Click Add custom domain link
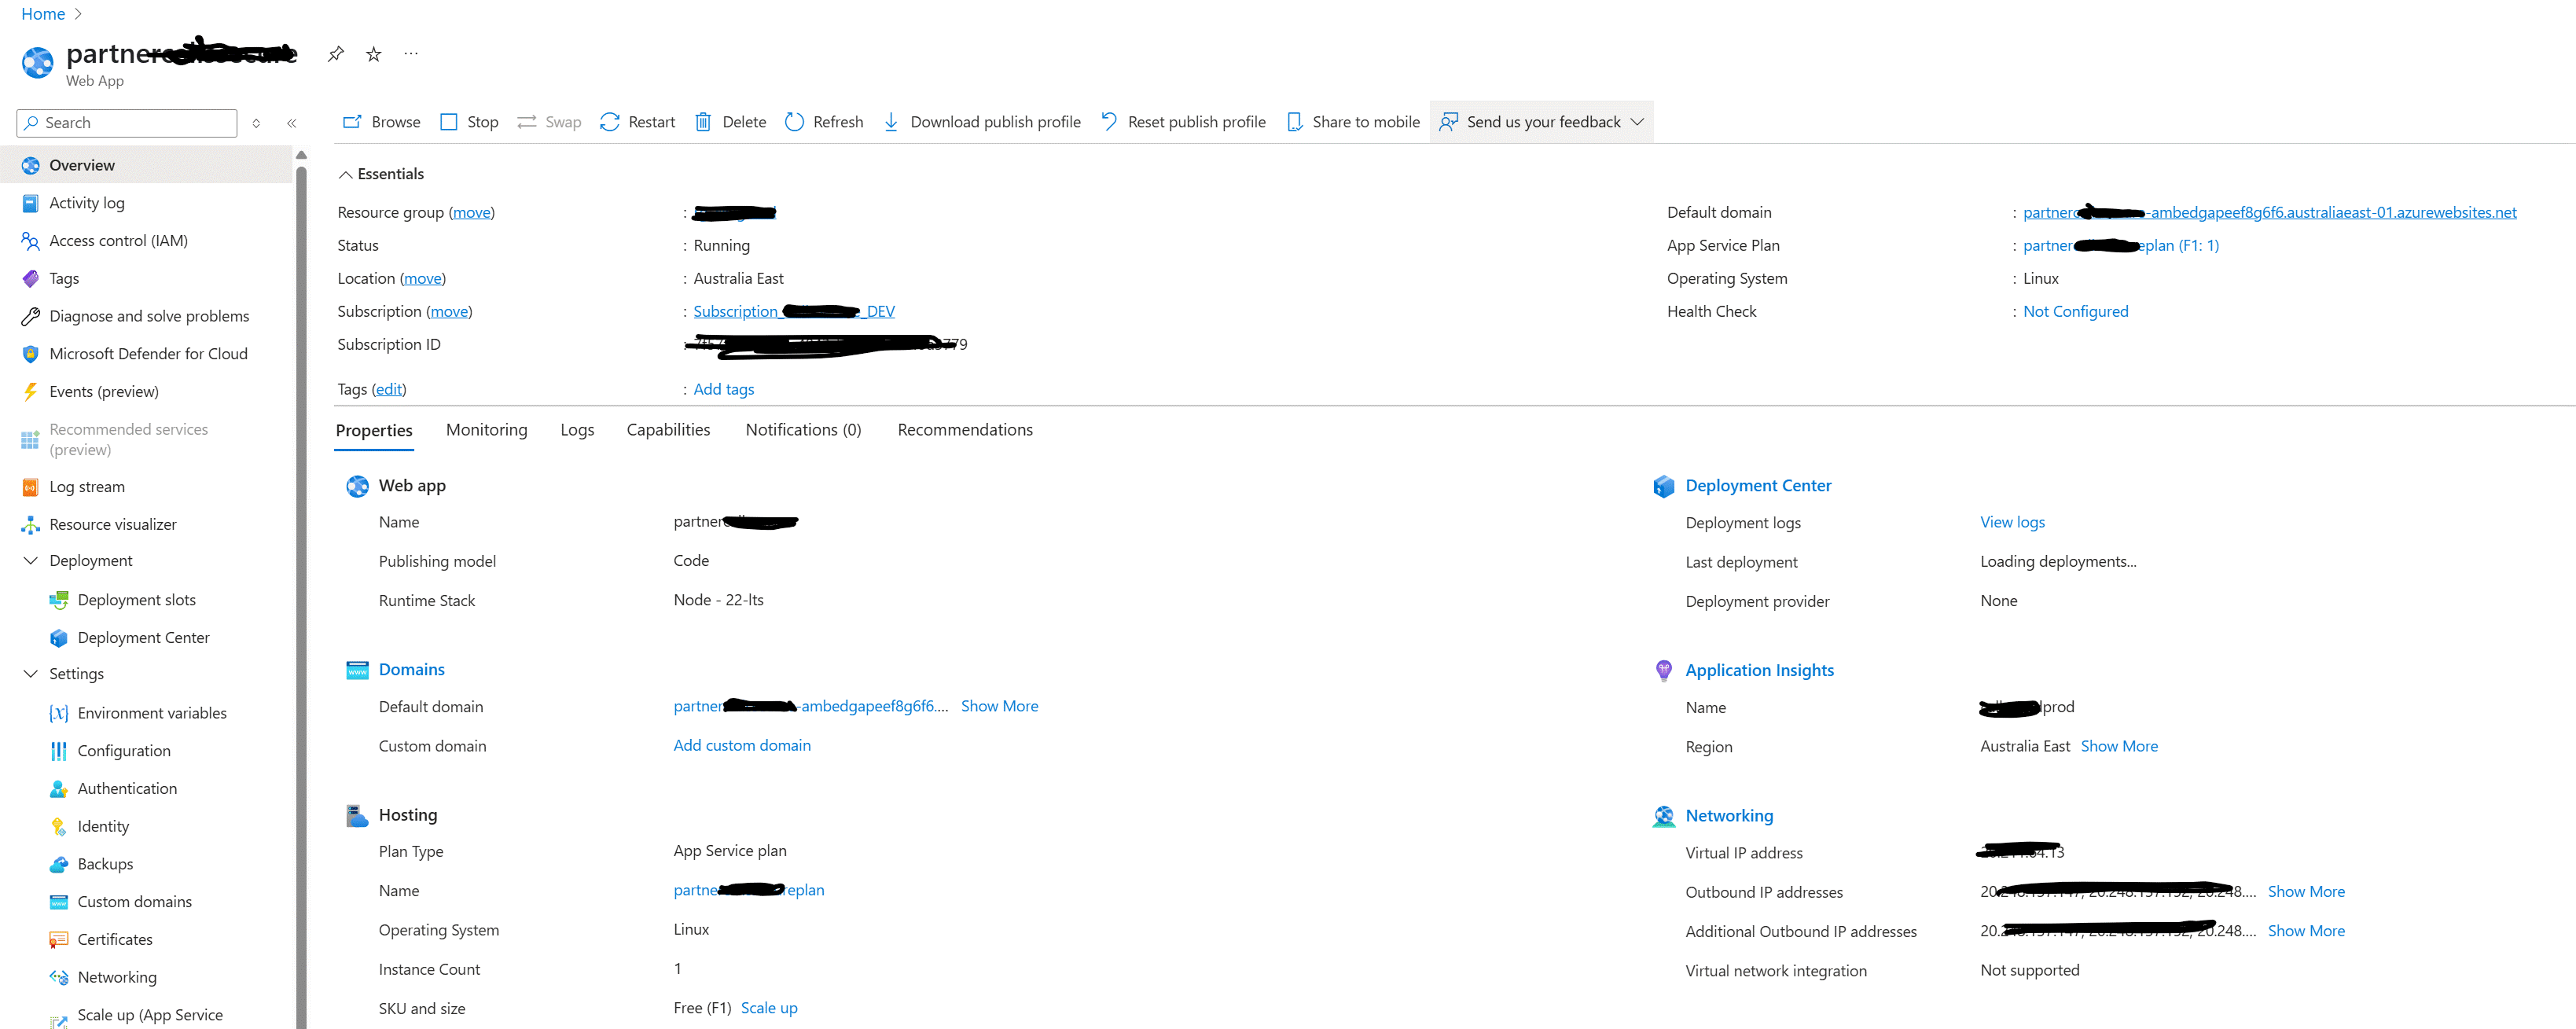2576x1029 pixels. click(742, 746)
